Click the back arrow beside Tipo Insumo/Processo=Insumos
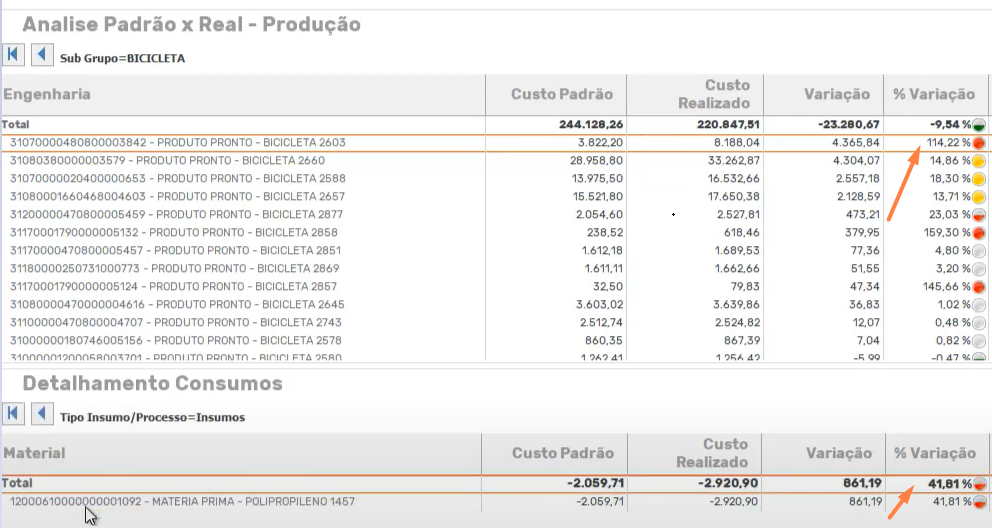 (x=42, y=412)
